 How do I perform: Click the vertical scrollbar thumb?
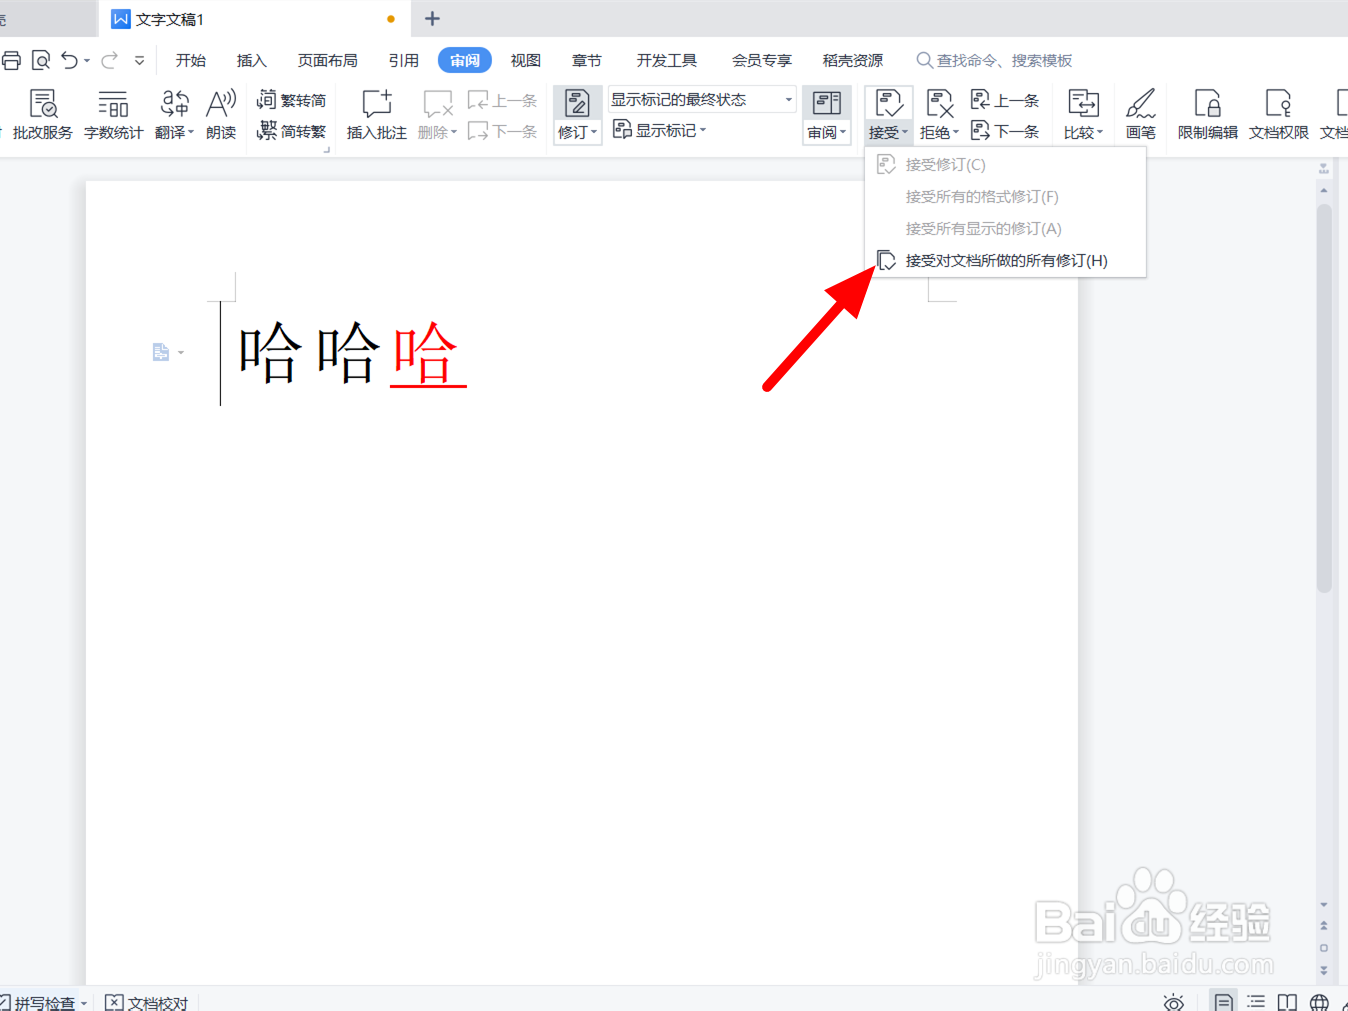[x=1324, y=399]
